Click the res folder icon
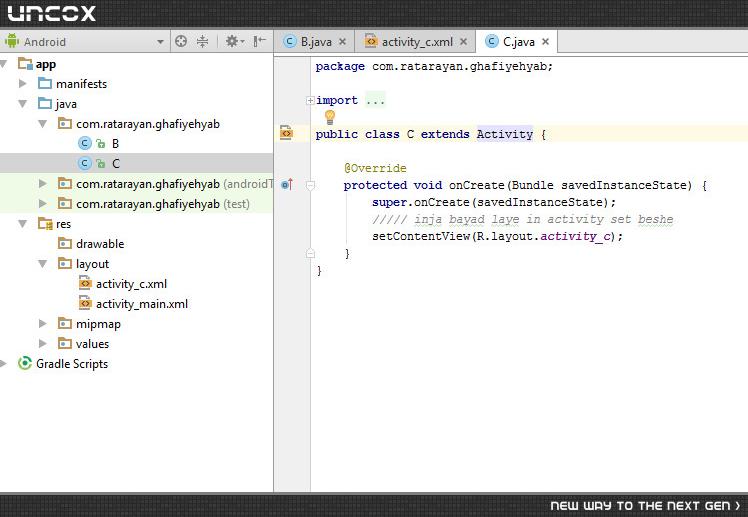 pos(45,224)
